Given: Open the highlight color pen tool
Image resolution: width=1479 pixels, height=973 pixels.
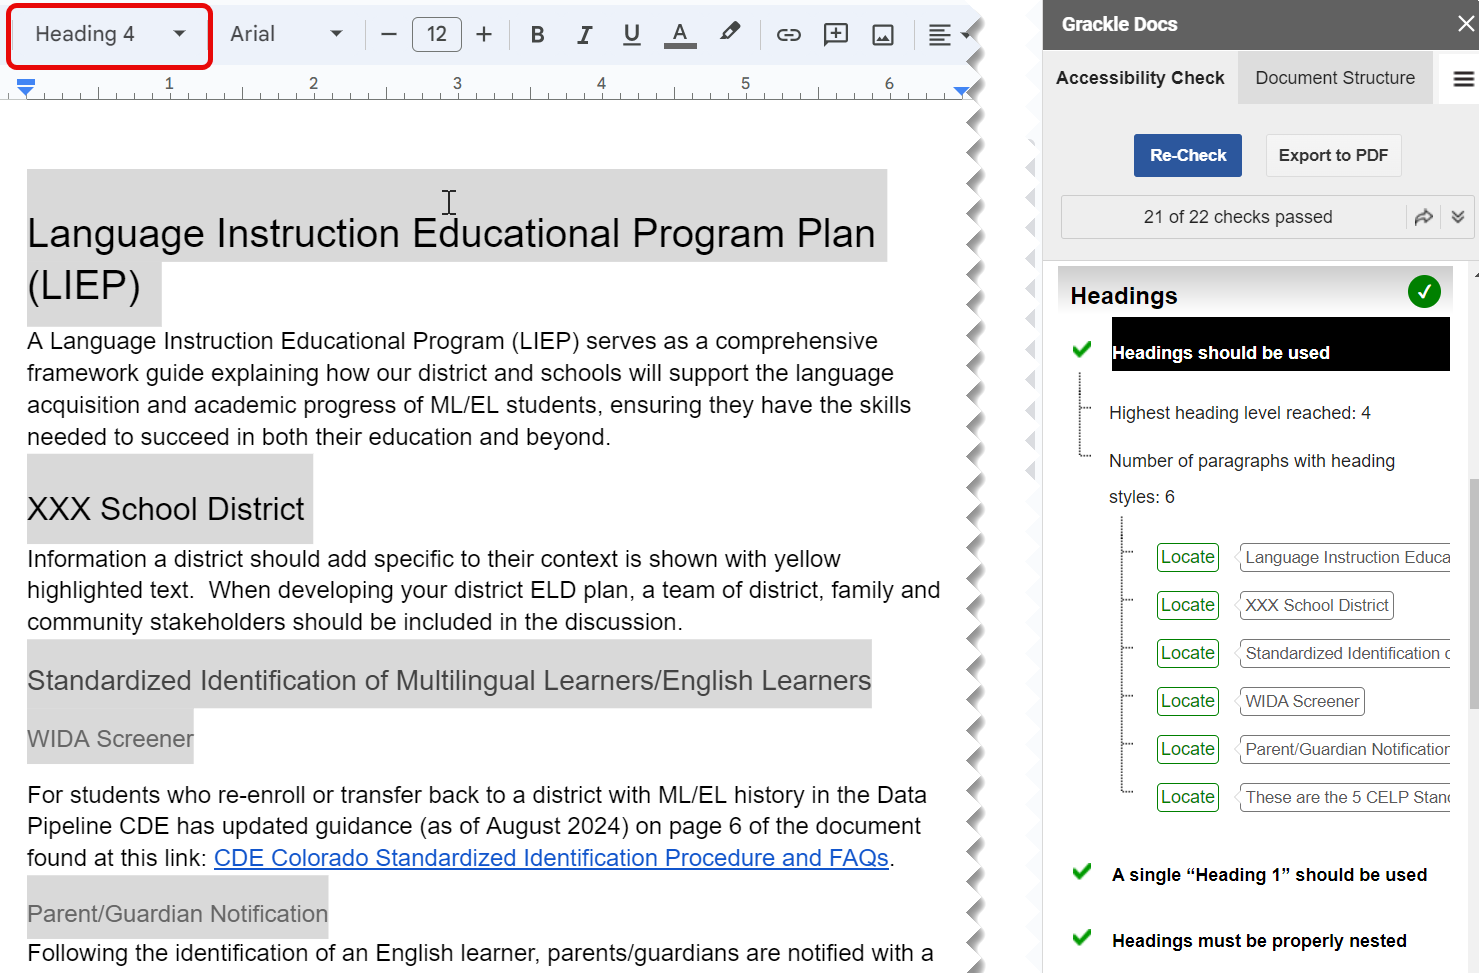Looking at the screenshot, I should coord(730,33).
